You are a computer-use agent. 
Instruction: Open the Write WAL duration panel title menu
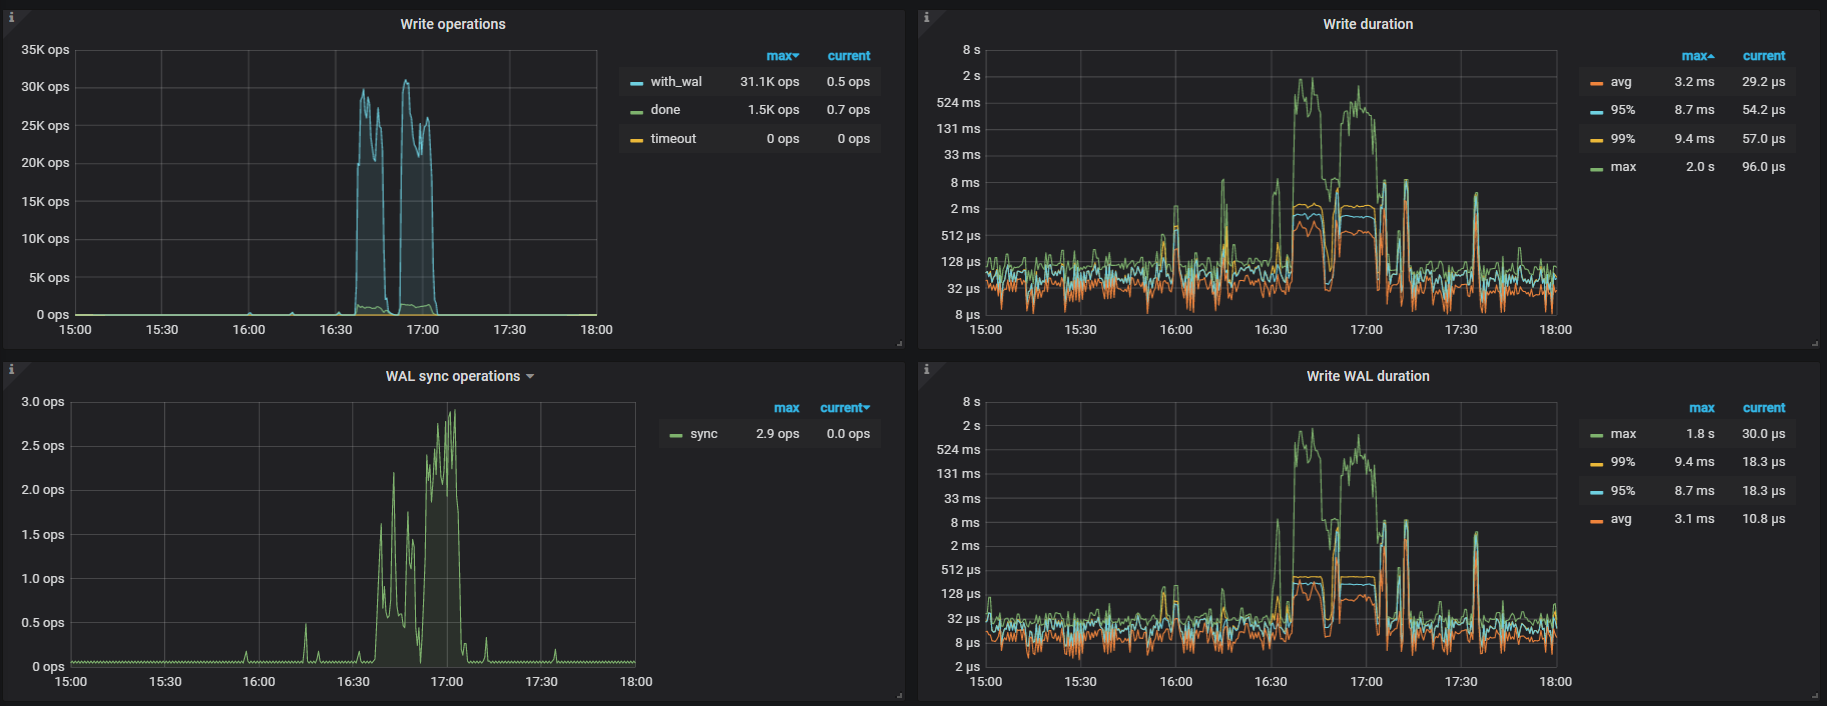1367,376
